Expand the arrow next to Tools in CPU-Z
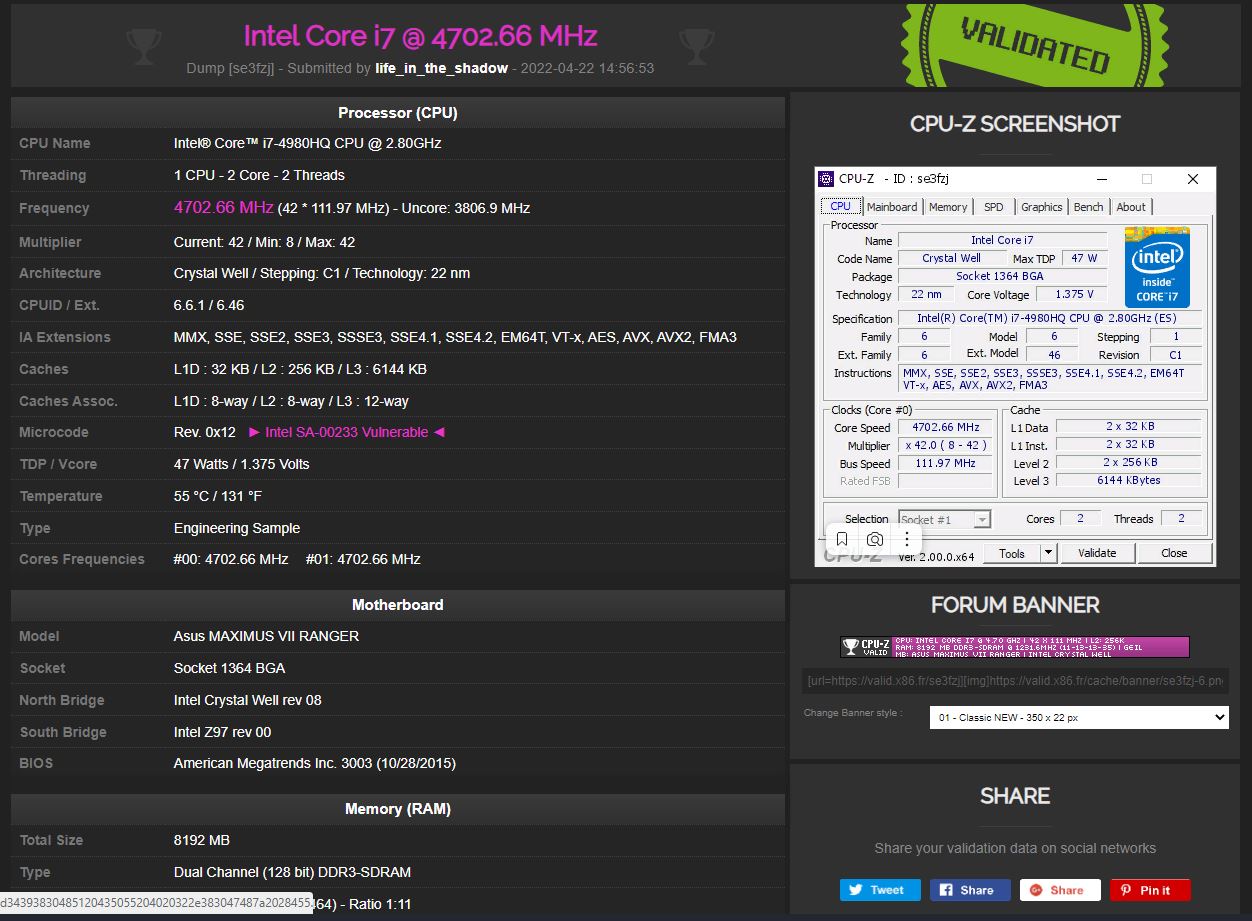 [1048, 553]
